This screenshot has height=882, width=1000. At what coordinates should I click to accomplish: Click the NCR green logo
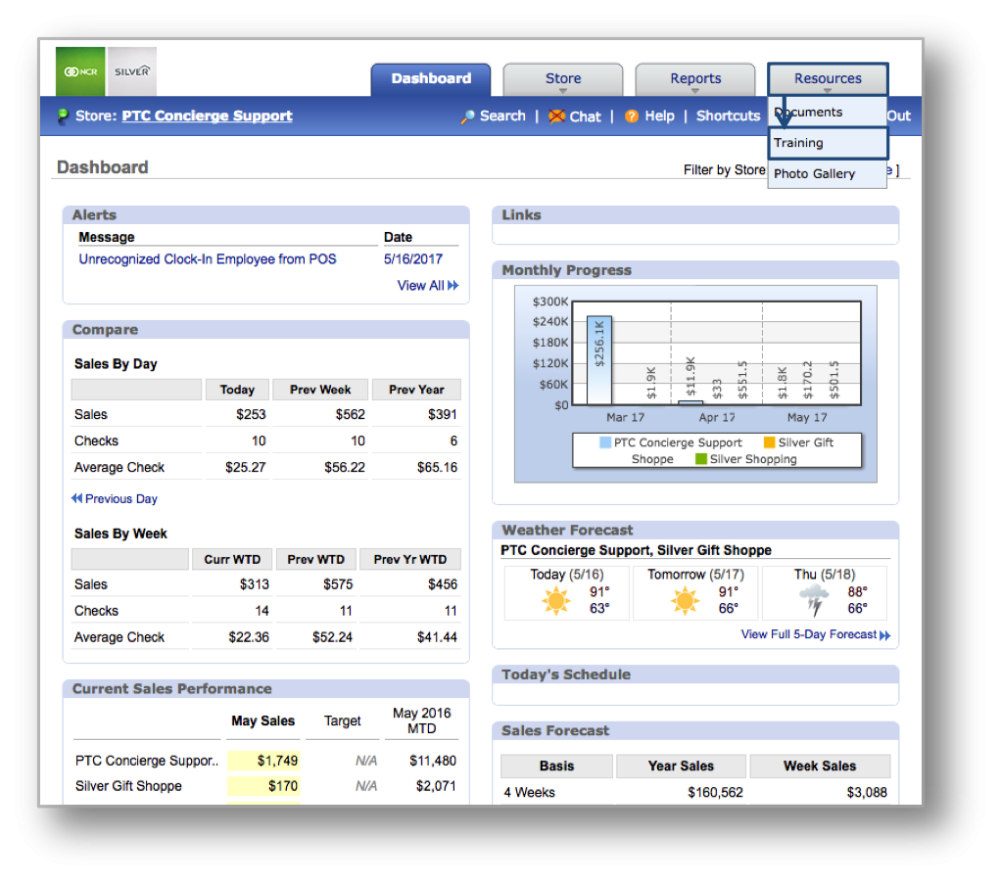[80, 71]
